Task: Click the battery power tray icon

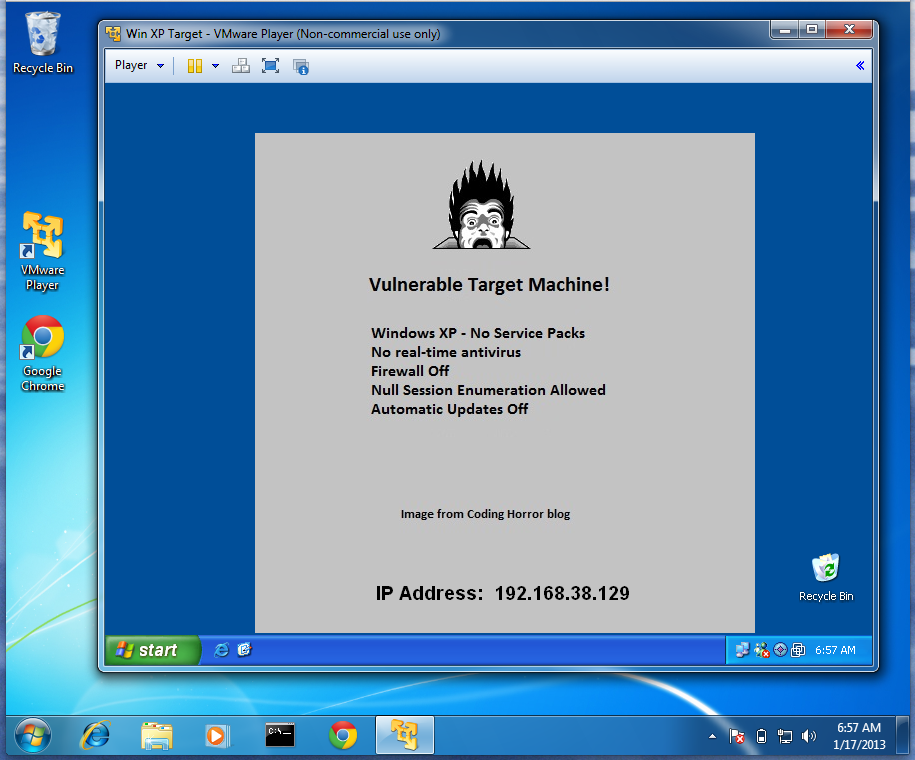Action: click(761, 736)
